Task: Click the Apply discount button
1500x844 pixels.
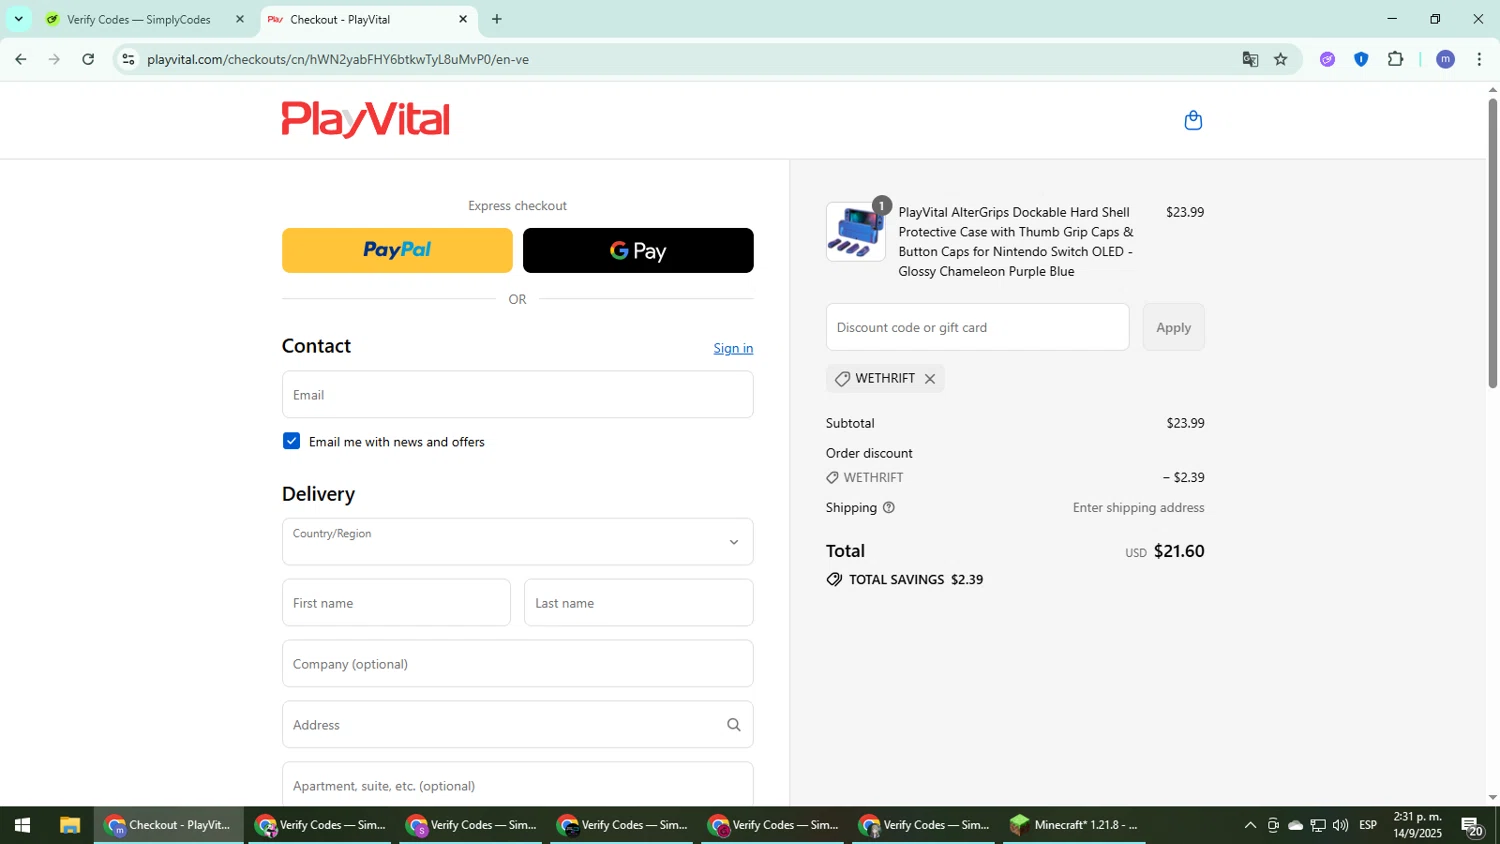Action: coord(1173,327)
